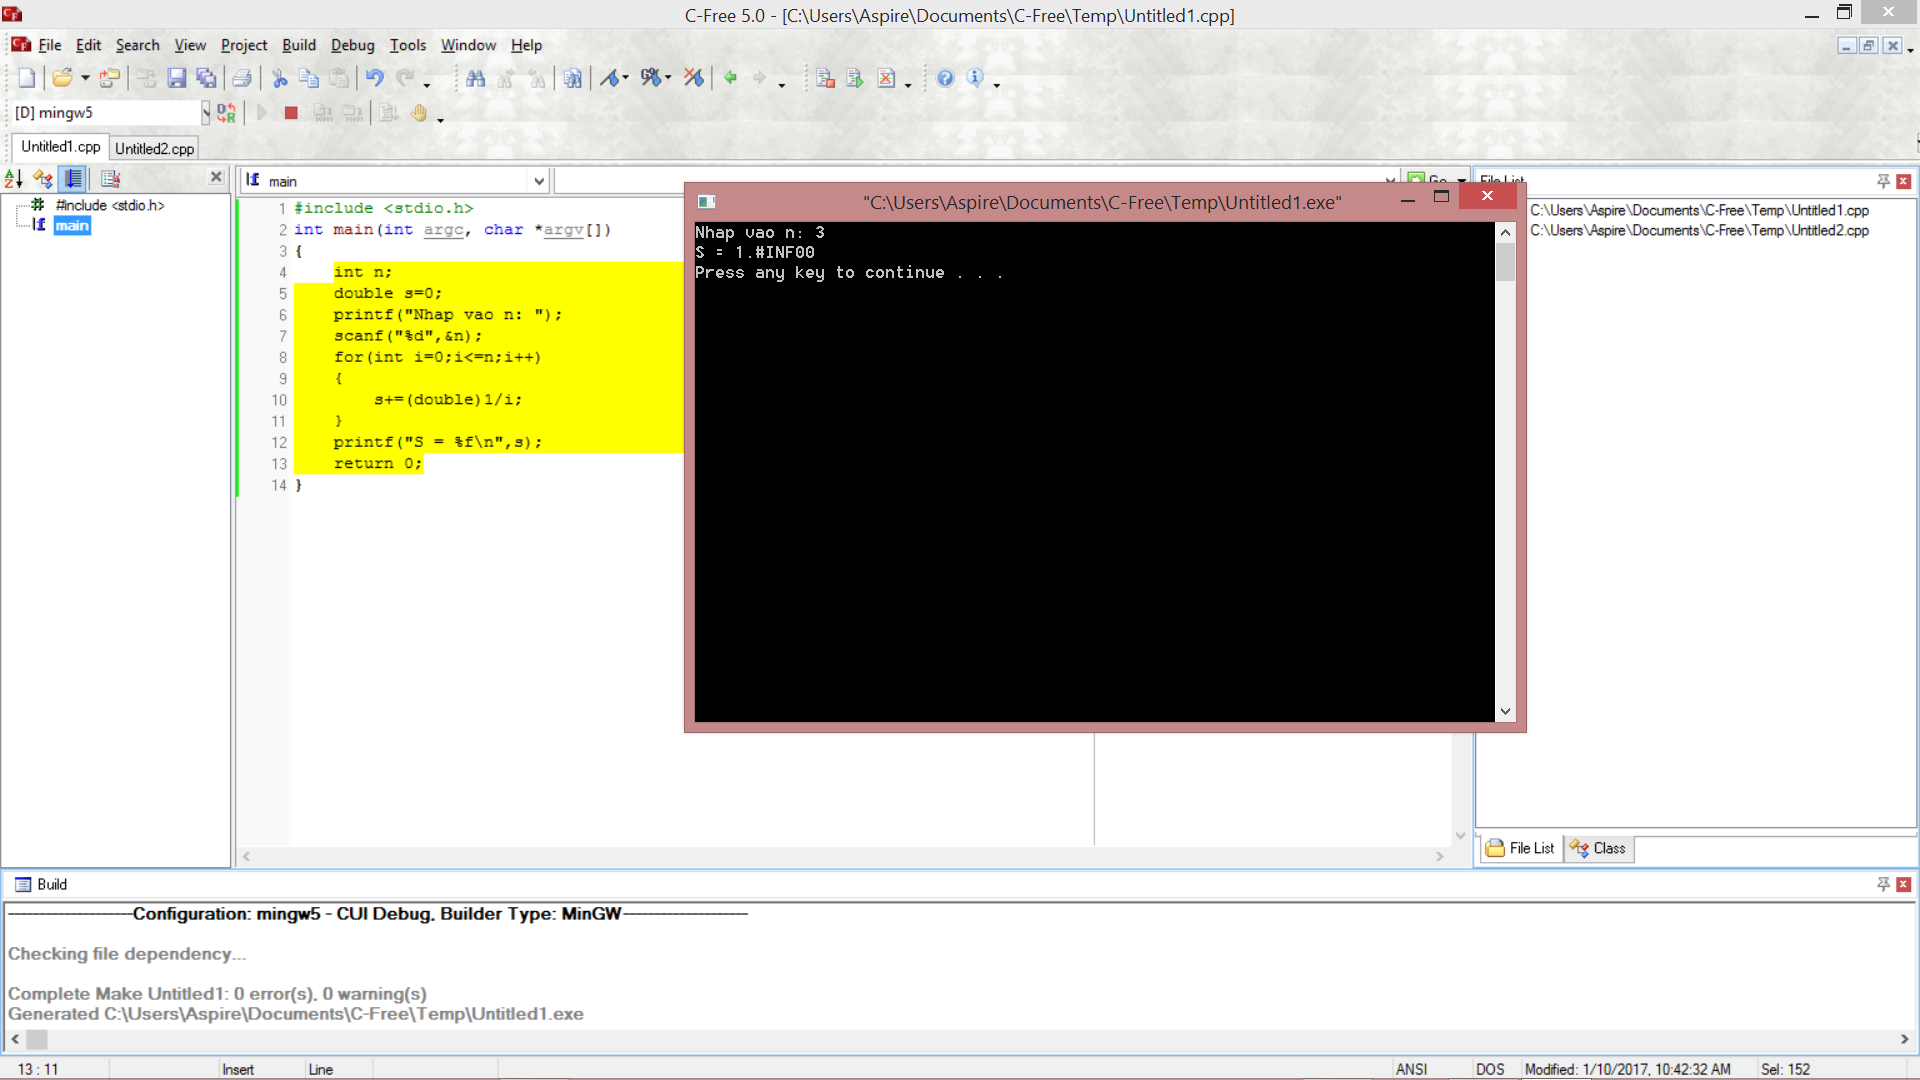Open the mingw5 build configuration dropdown
The width and height of the screenshot is (1920, 1080).
[x=205, y=113]
